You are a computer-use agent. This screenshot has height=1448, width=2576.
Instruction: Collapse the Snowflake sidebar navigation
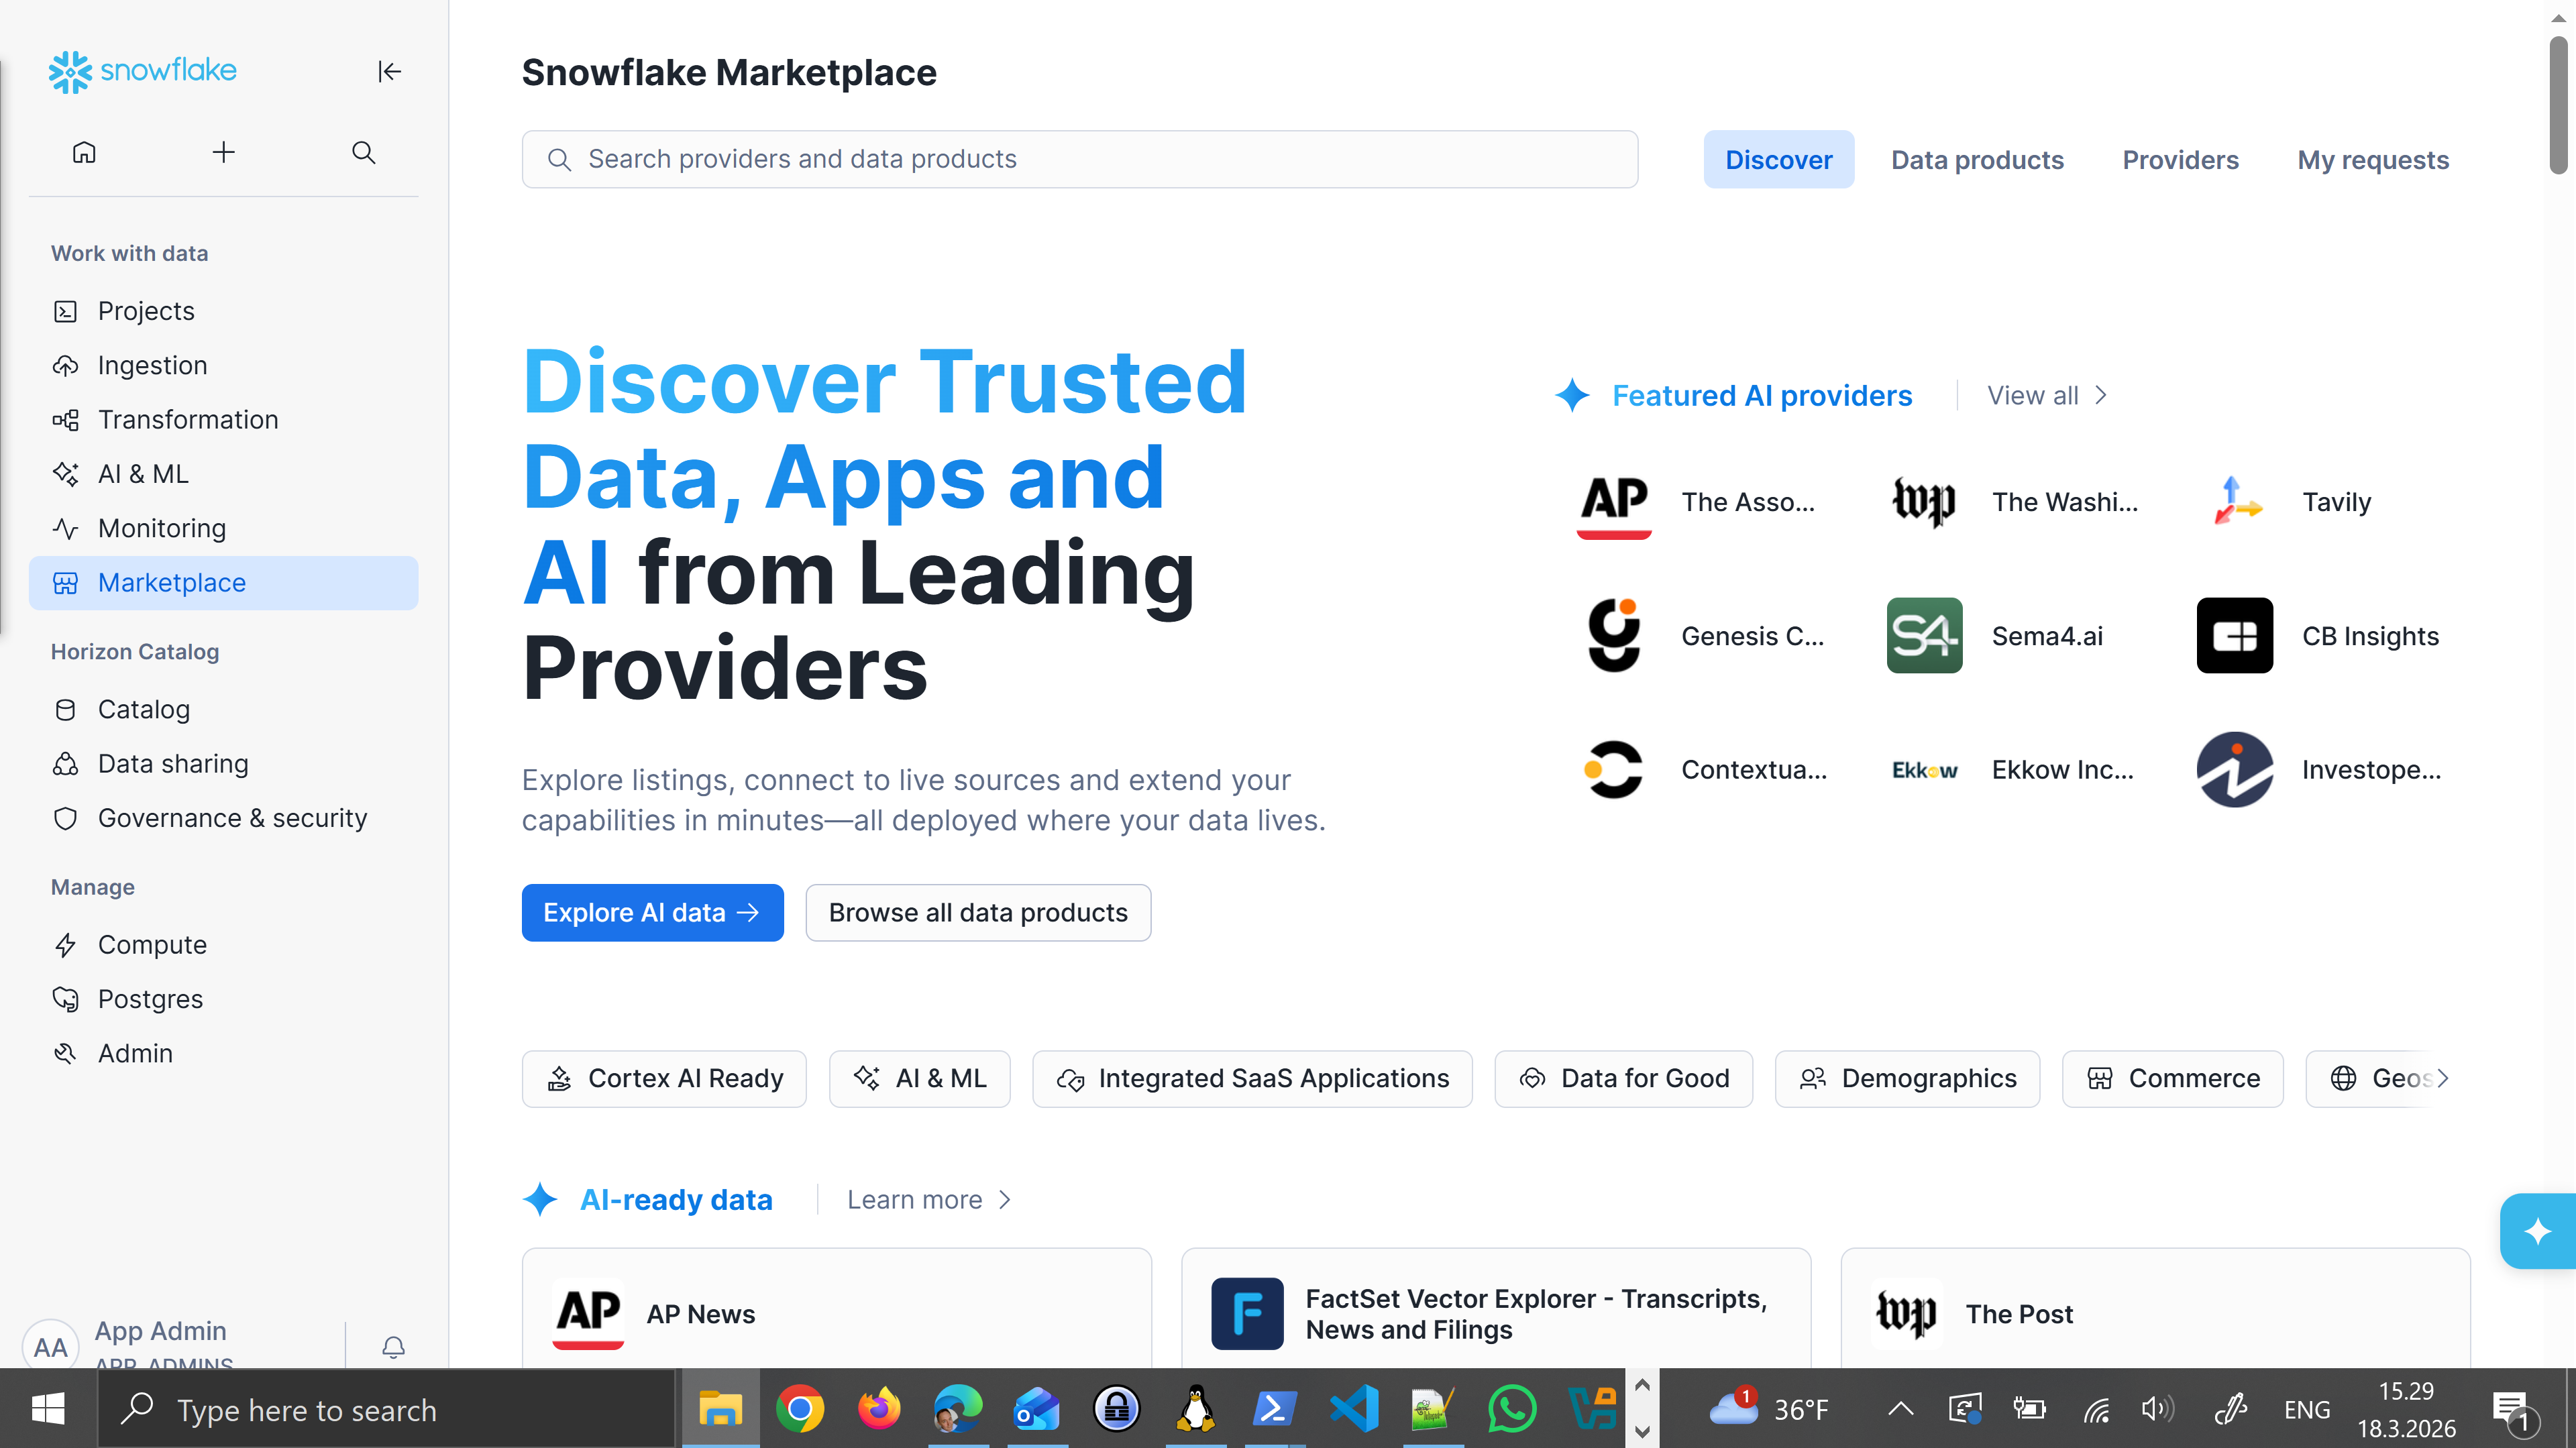389,71
